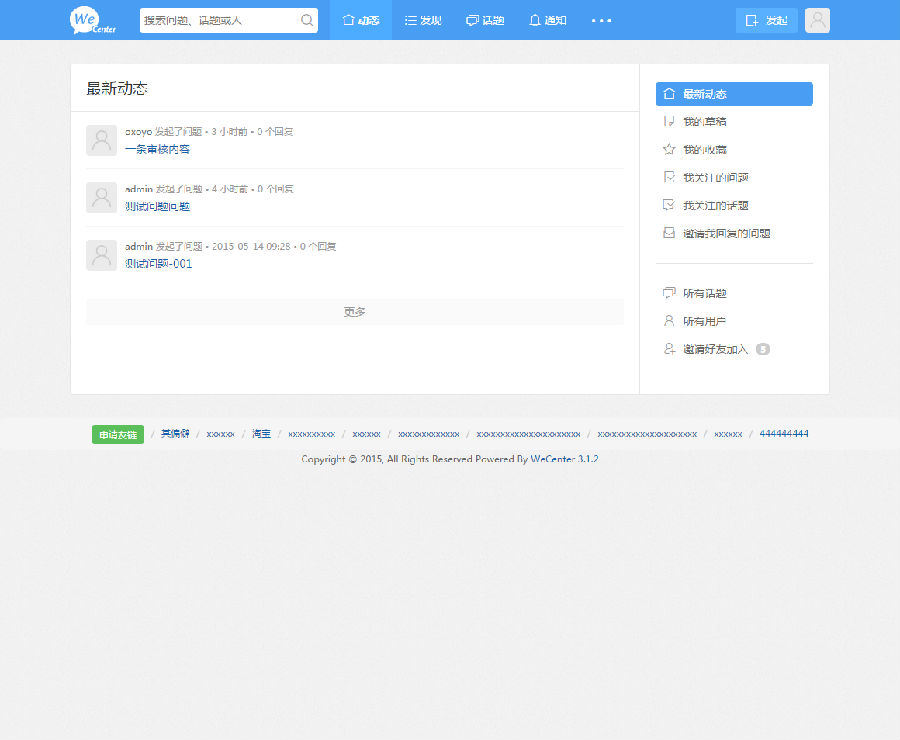900x740 pixels.
Task: Open the 一条审核内容 question link
Action: [x=157, y=149]
